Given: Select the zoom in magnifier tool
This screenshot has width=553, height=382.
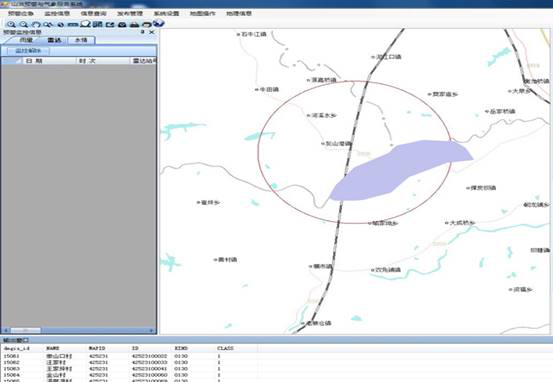Looking at the screenshot, I should (11, 24).
